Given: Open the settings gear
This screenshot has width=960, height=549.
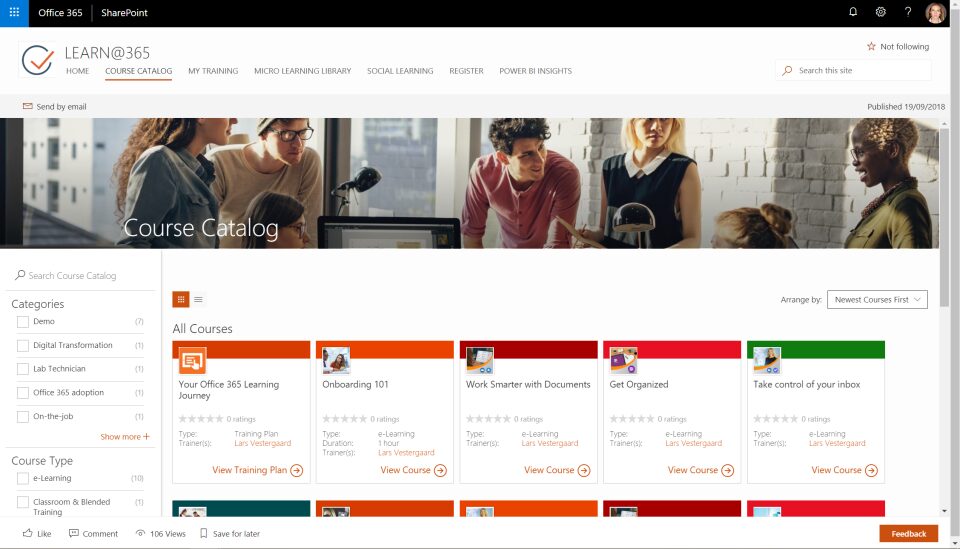Looking at the screenshot, I should [x=880, y=12].
